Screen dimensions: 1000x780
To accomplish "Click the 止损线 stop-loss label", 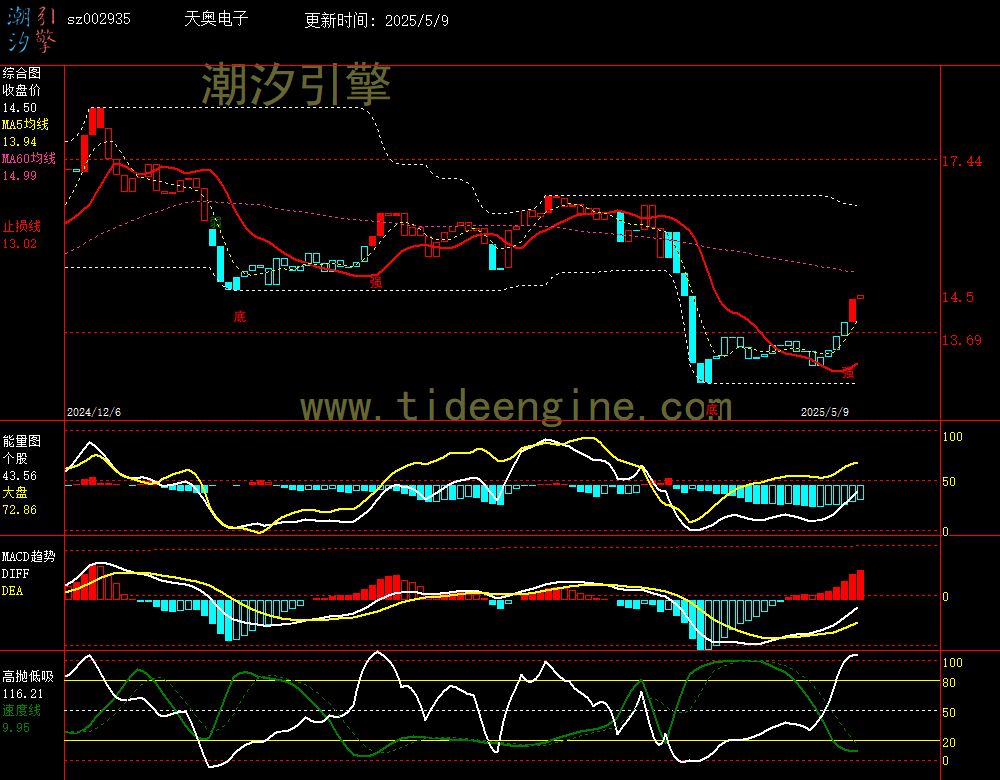I will pyautogui.click(x=22, y=226).
